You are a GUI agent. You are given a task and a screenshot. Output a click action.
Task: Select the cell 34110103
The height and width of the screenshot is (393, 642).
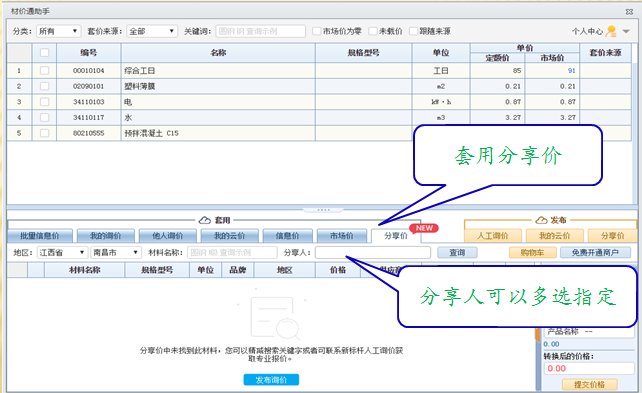click(x=88, y=102)
